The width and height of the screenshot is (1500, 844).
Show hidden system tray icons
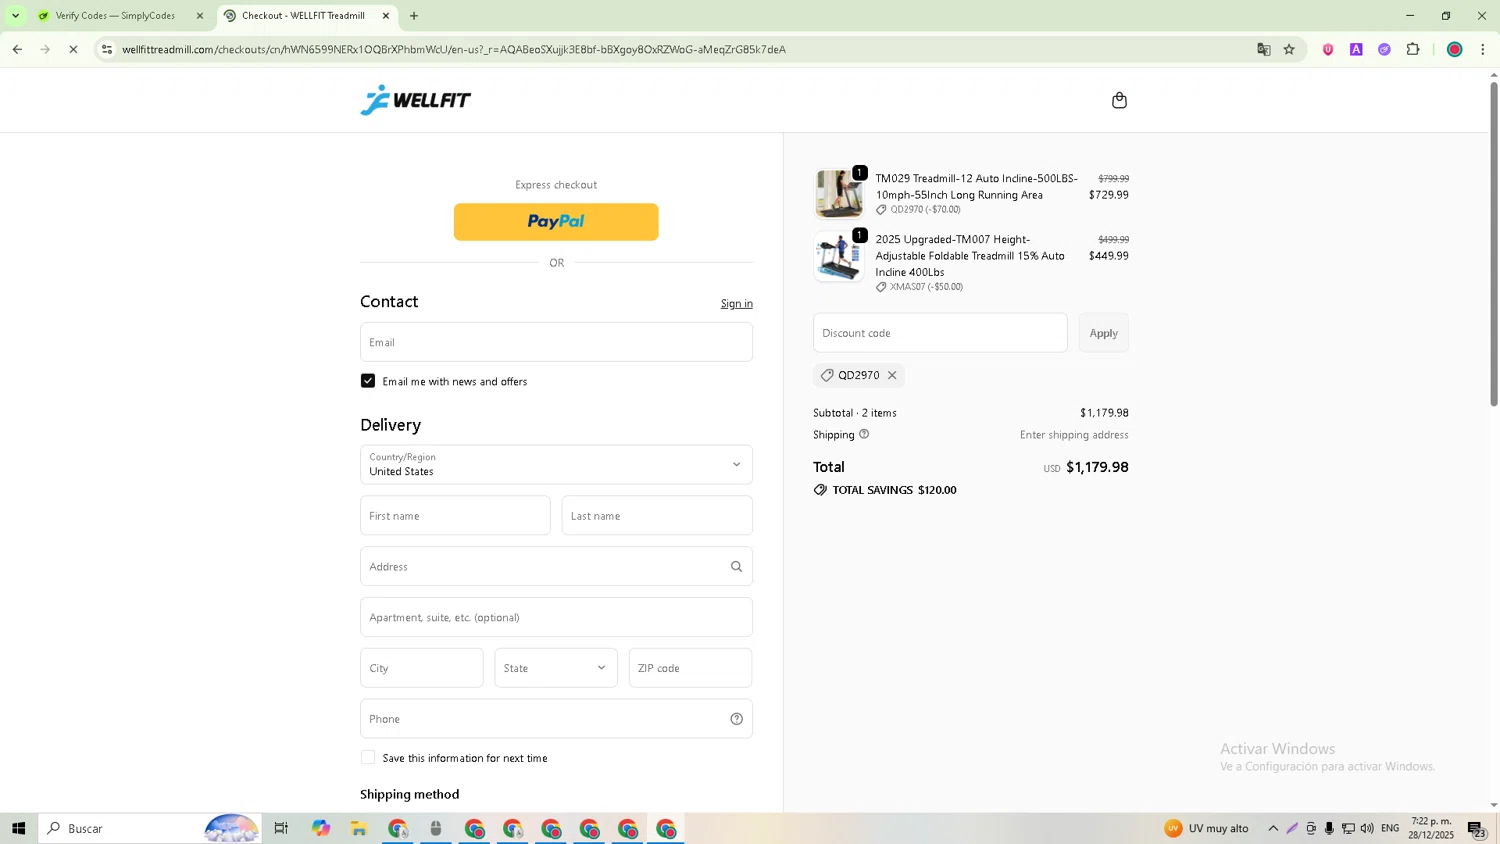1273,828
